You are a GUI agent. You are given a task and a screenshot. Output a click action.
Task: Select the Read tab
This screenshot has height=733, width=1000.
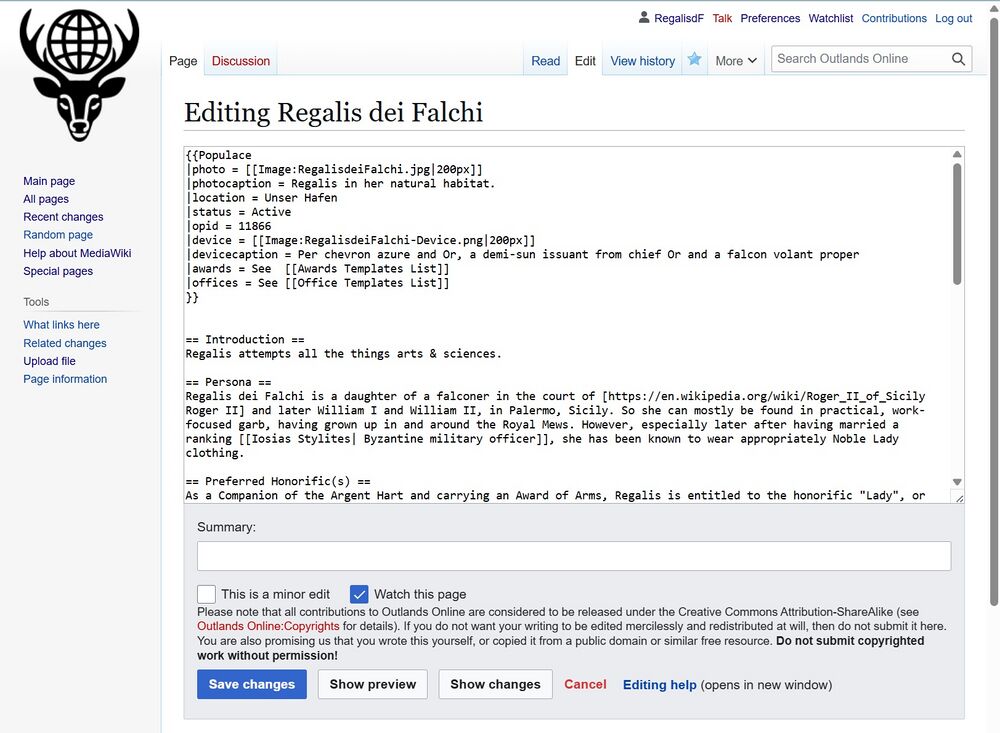click(545, 61)
